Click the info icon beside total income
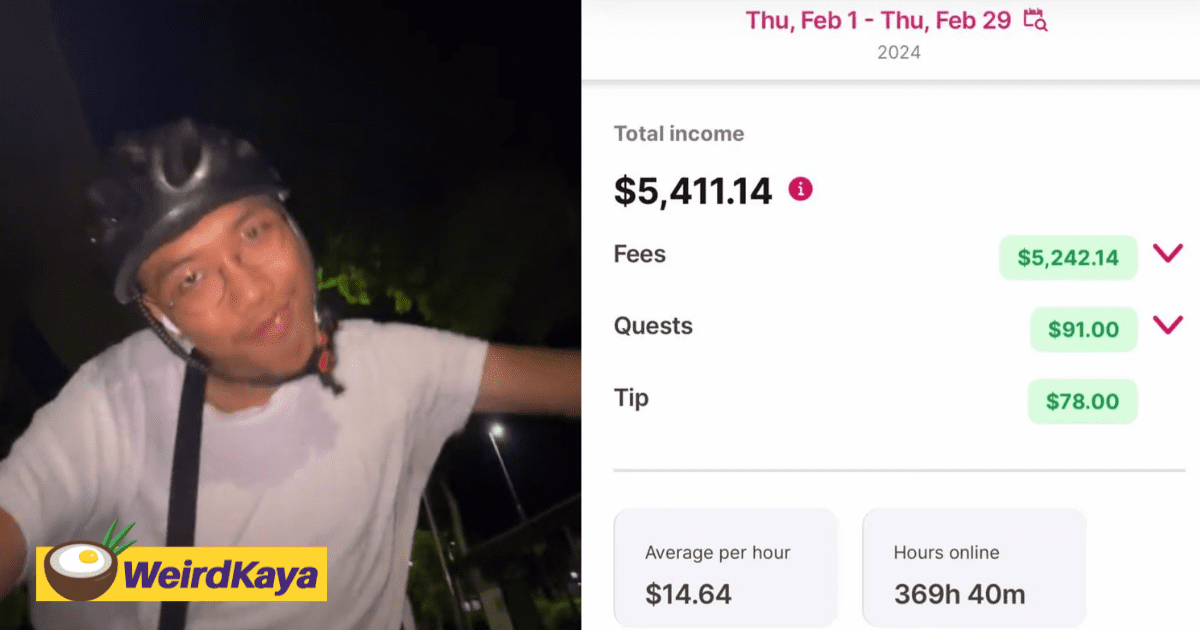 (800, 188)
